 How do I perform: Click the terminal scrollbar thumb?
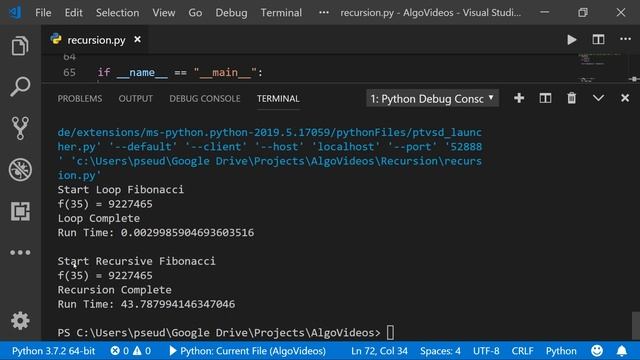(x=636, y=326)
